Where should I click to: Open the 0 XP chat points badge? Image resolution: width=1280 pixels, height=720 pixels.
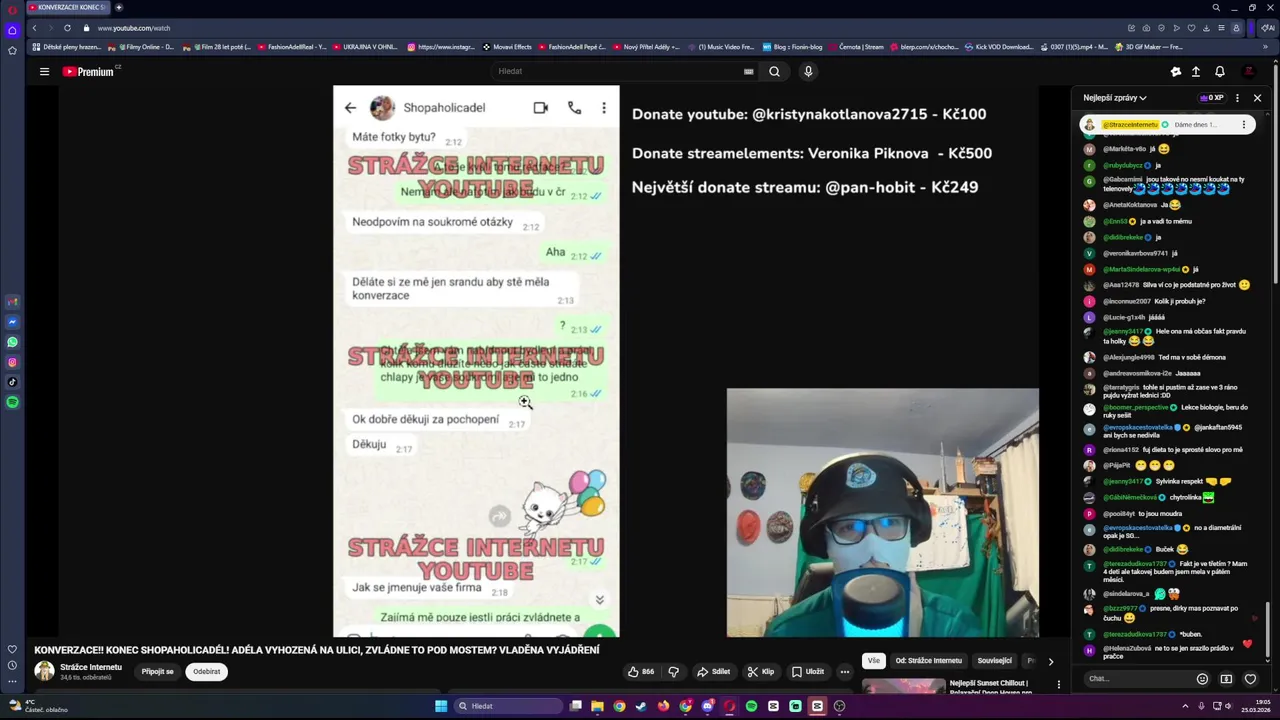coord(1211,98)
